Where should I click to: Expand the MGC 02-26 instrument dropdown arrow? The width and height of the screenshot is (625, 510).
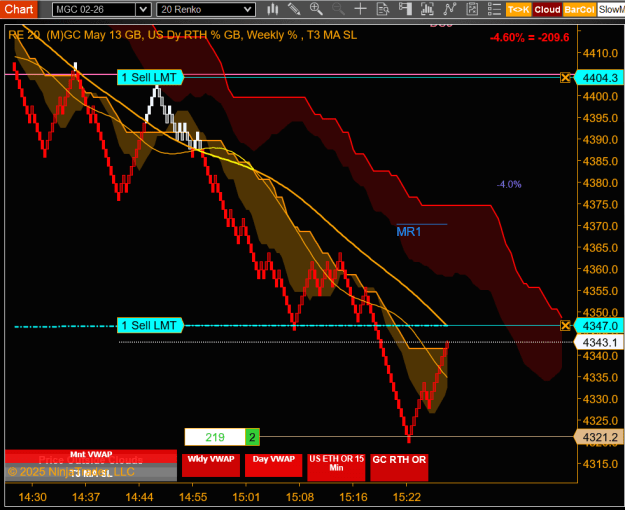143,10
